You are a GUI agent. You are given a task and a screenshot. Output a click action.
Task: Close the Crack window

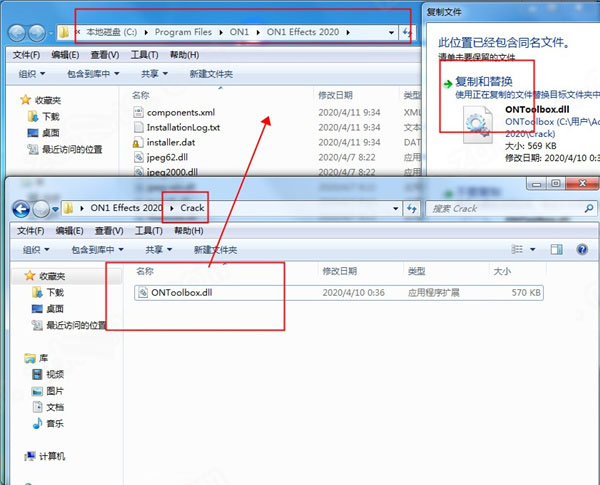(x=582, y=184)
